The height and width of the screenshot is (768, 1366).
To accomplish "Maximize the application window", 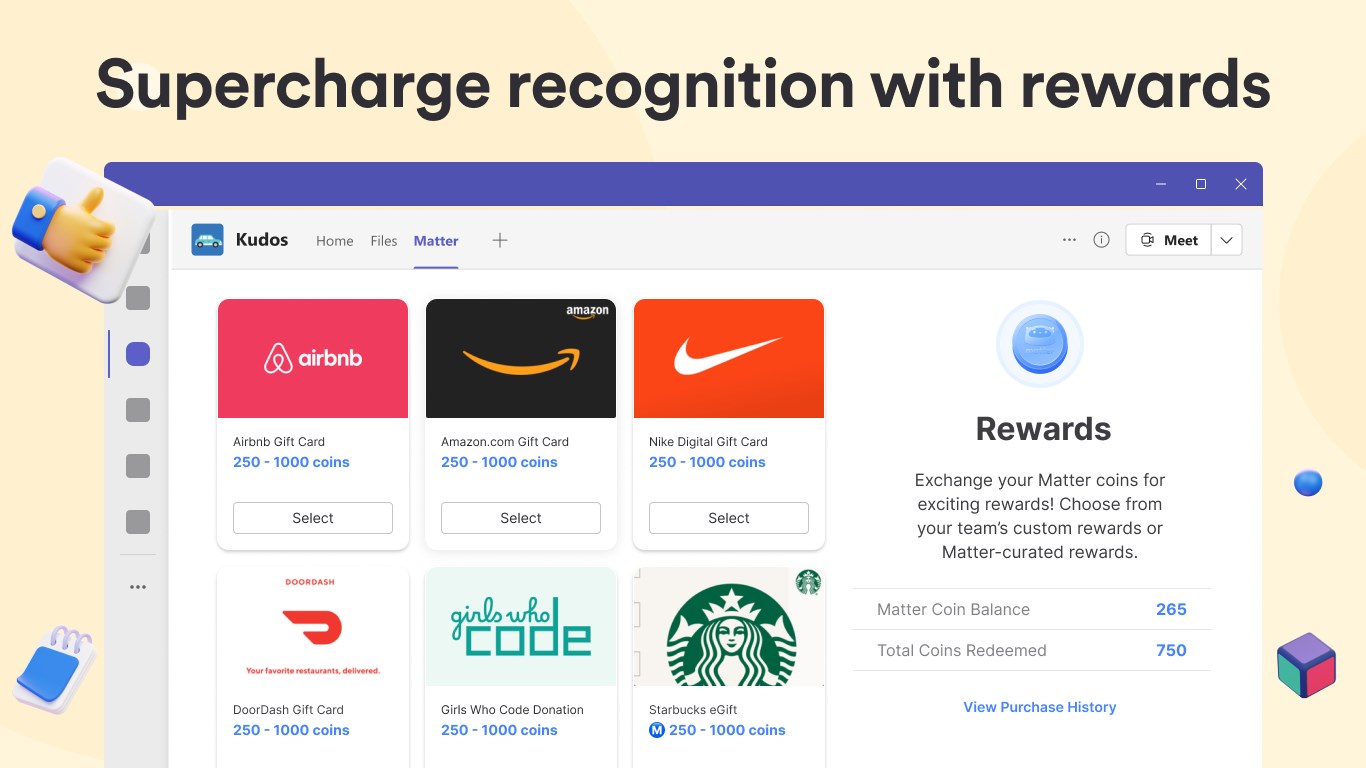I will click(1201, 184).
